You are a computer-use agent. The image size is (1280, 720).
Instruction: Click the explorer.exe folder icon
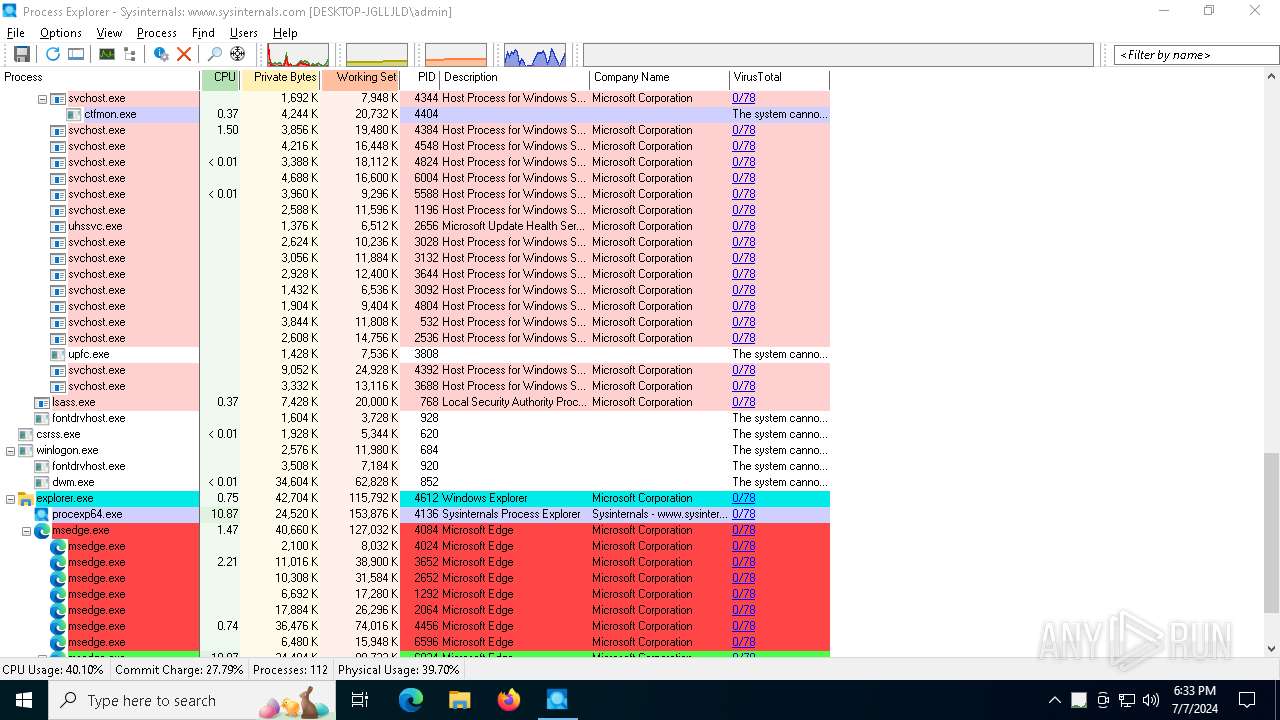[x=26, y=498]
